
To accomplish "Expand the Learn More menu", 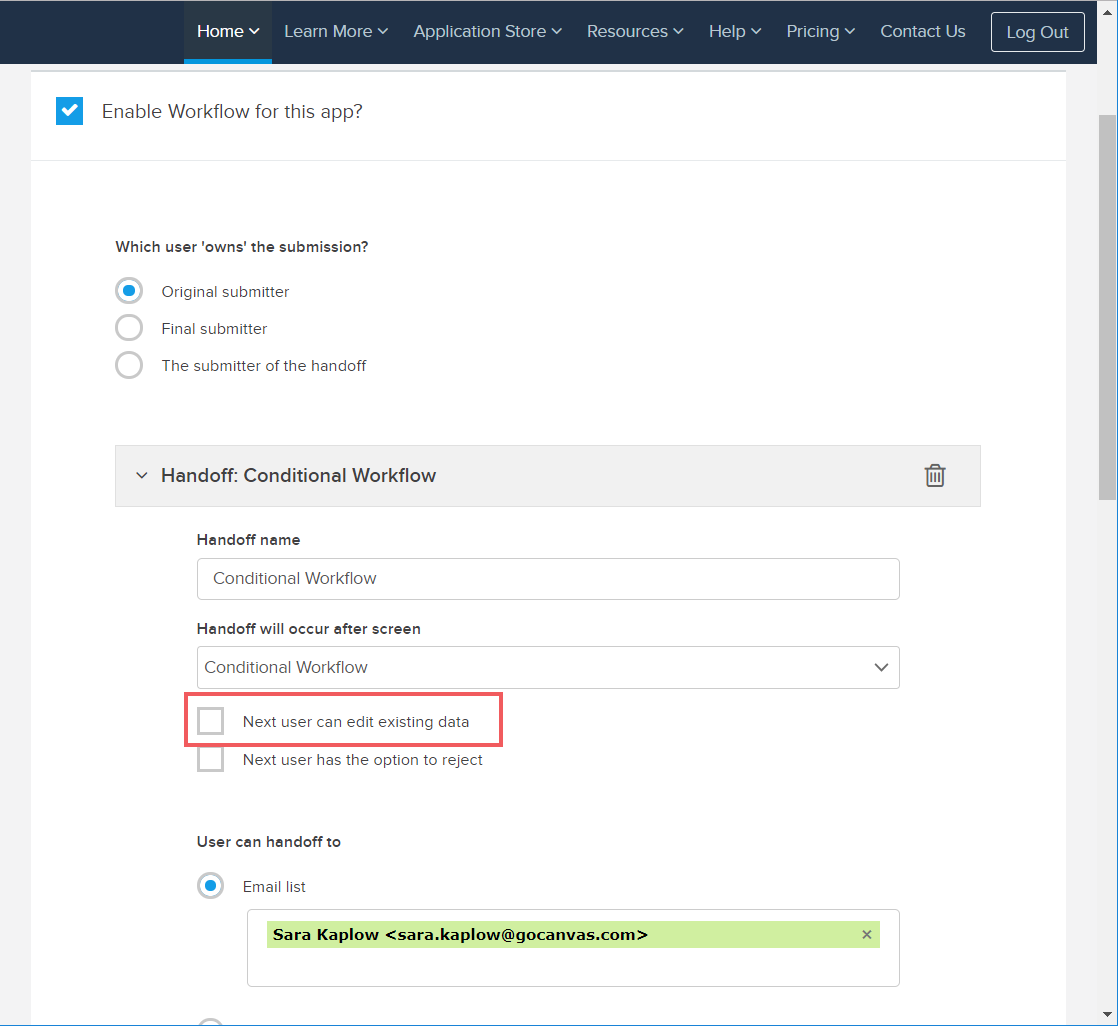I will tap(335, 32).
